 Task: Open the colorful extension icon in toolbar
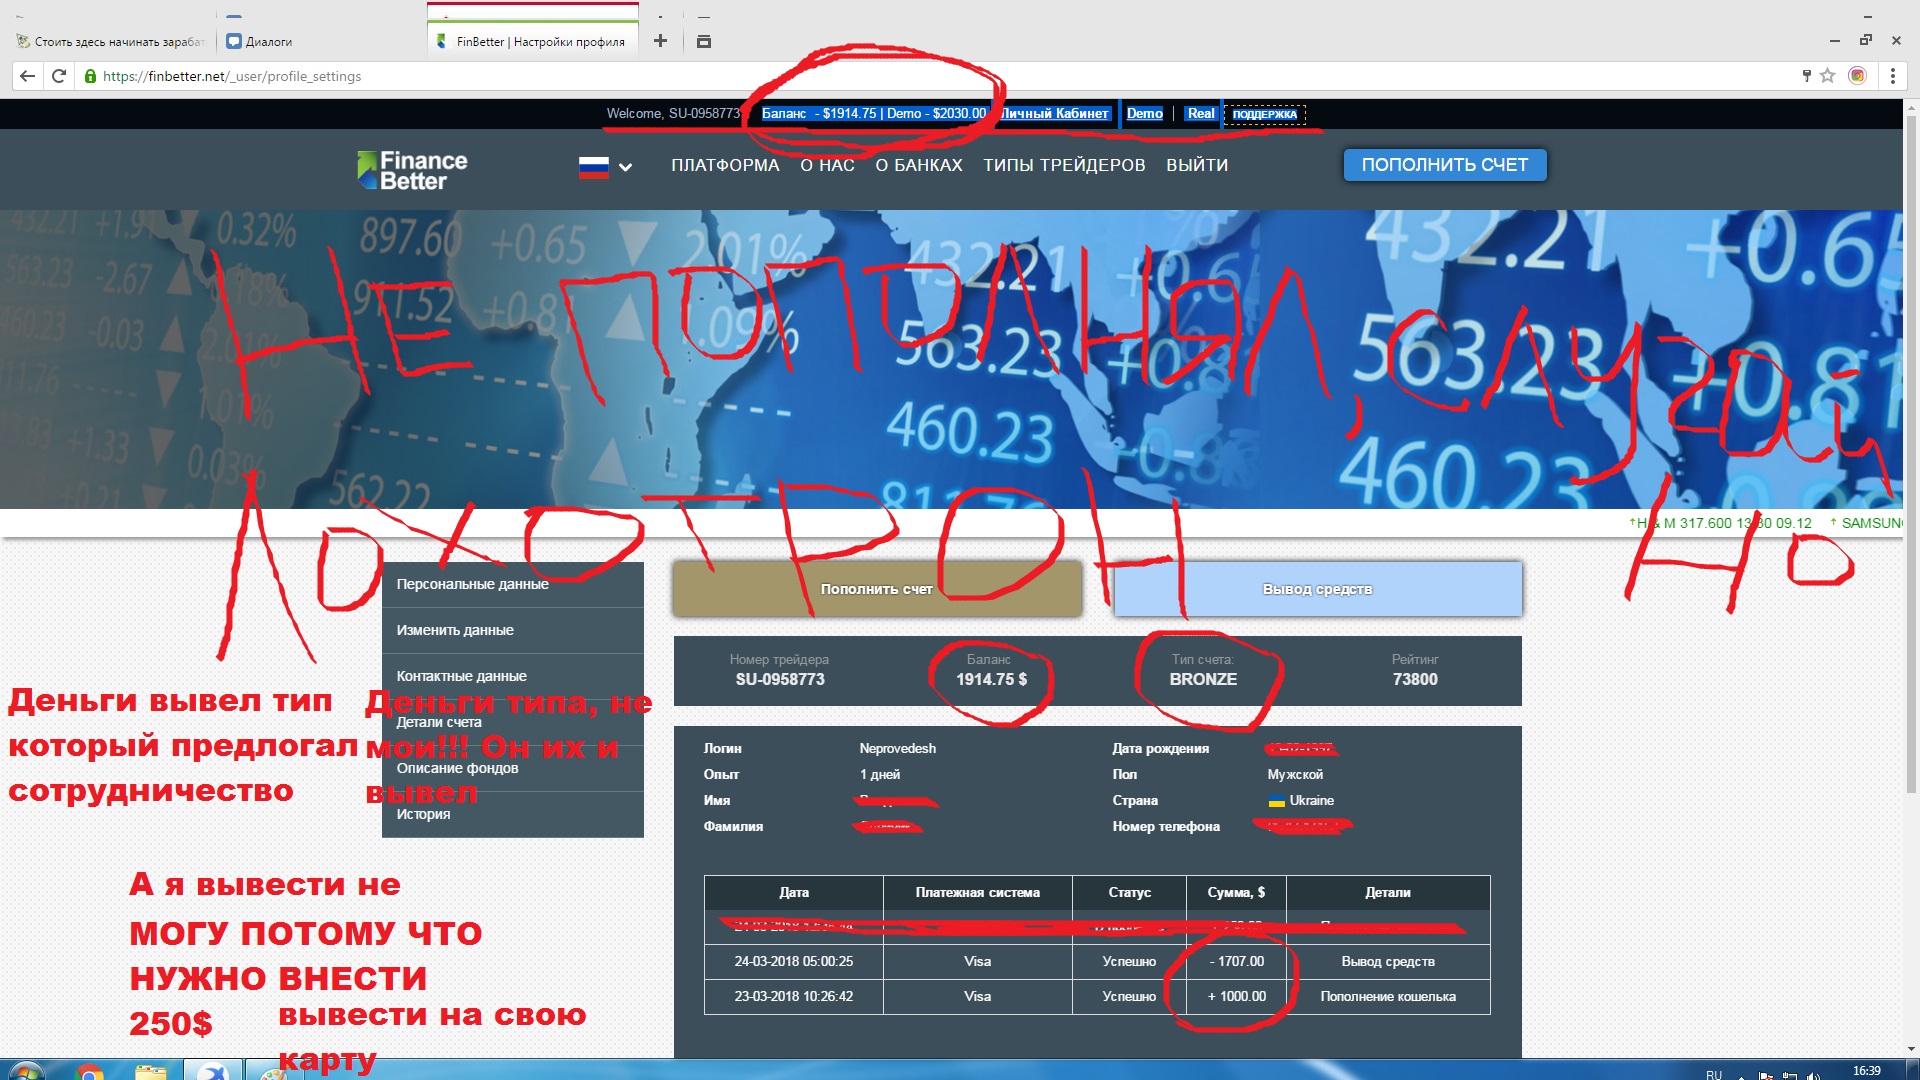1857,76
